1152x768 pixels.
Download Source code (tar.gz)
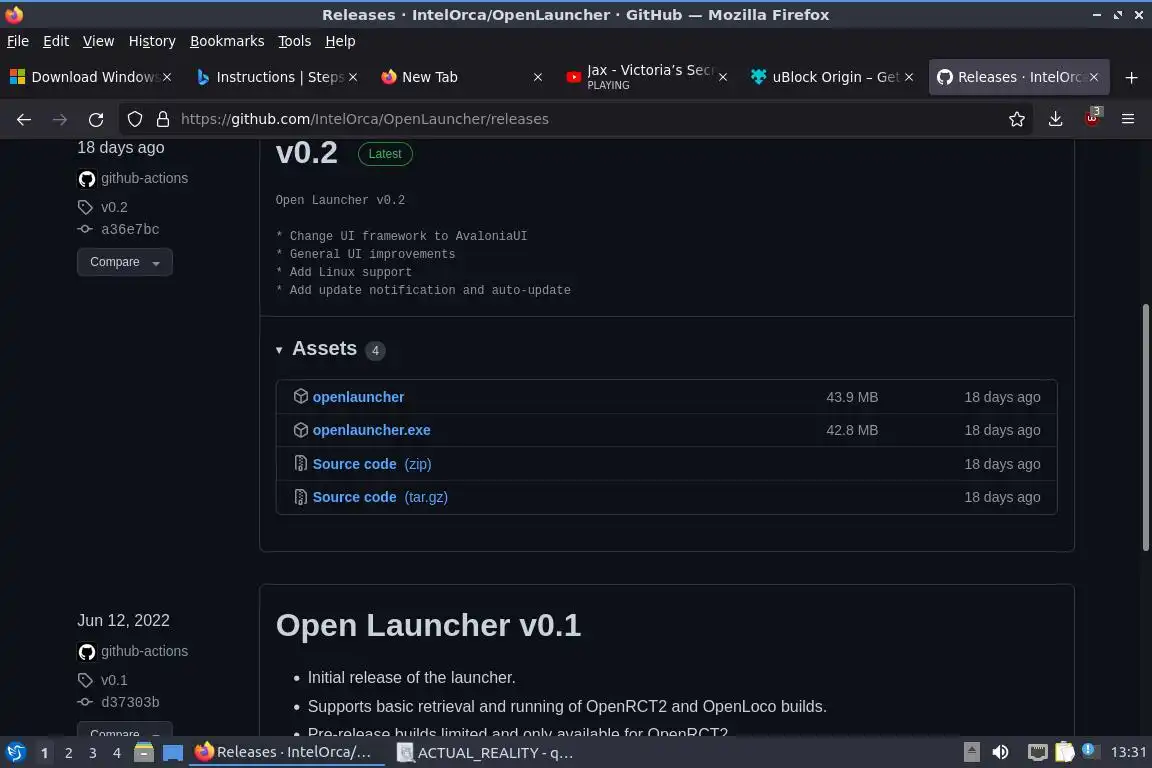pos(380,497)
